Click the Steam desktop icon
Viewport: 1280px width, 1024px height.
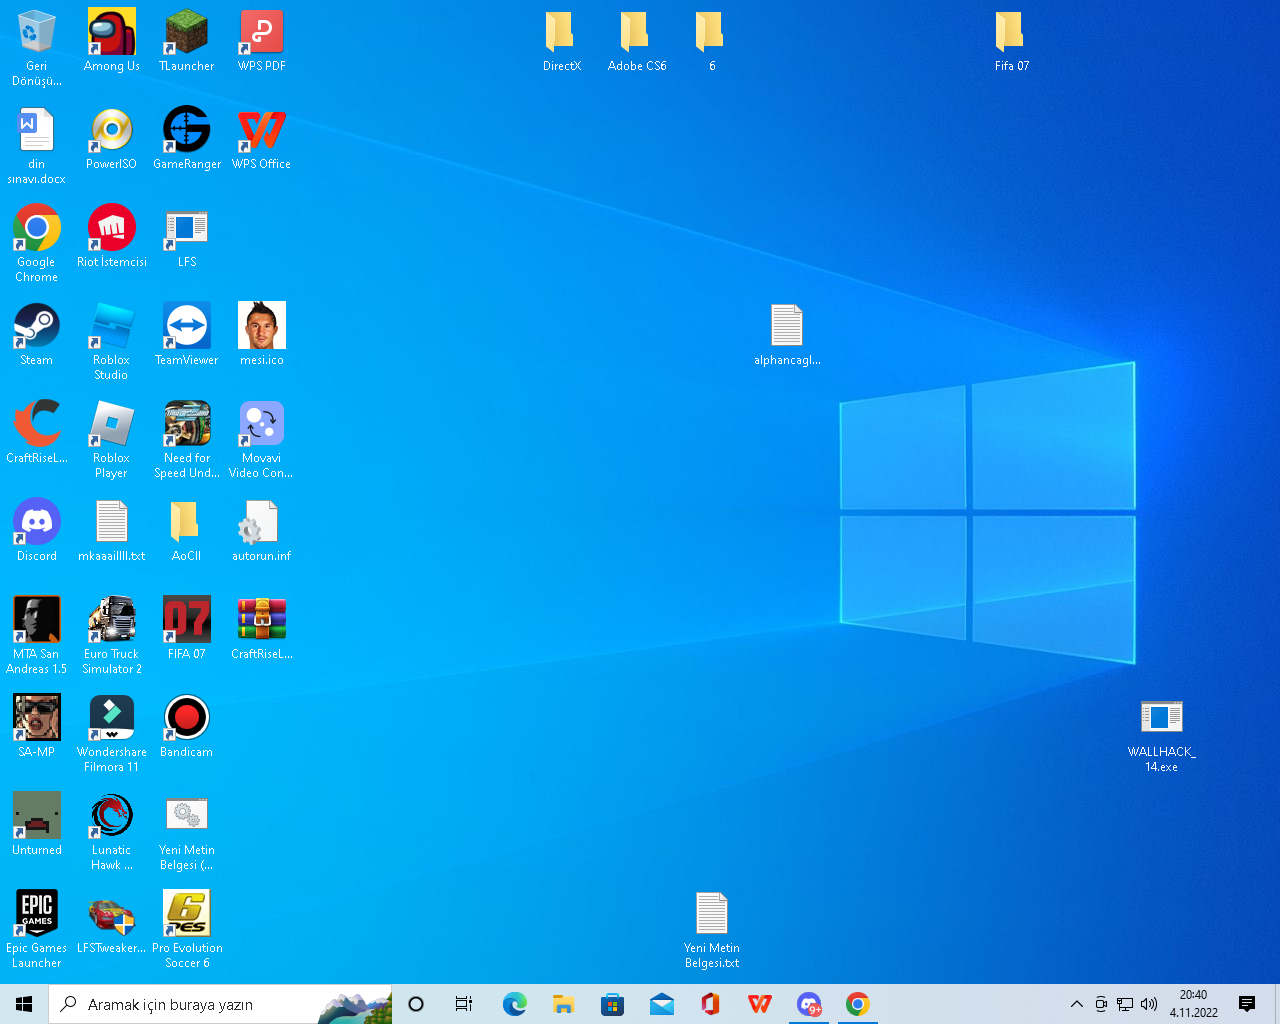[37, 326]
